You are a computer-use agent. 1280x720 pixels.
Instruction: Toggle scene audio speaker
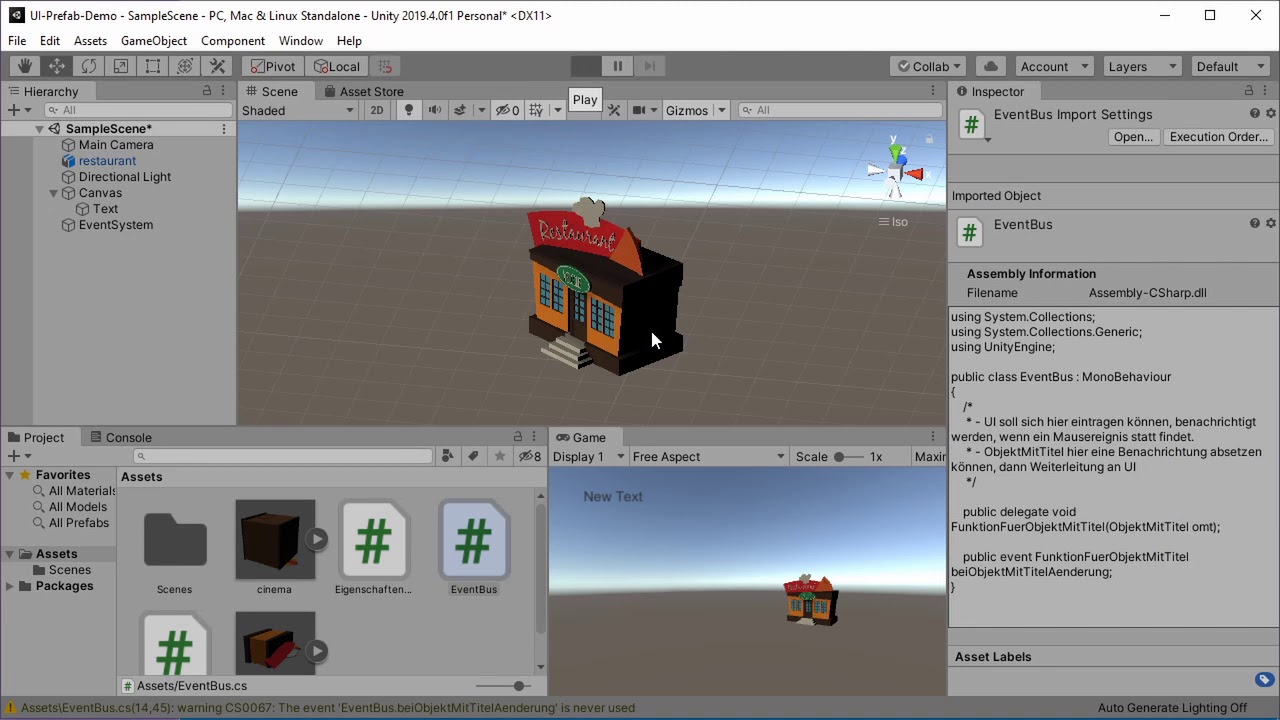[434, 110]
